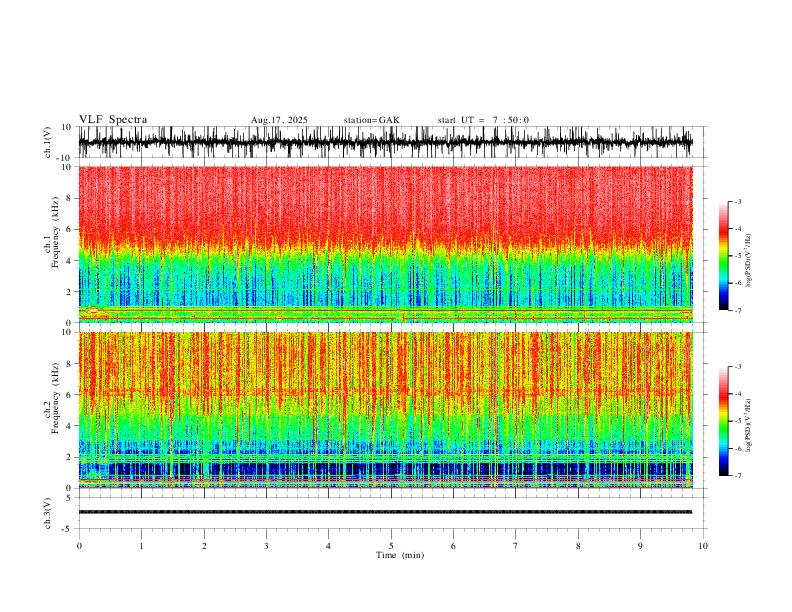The height and width of the screenshot is (612, 792).
Task: Click the 'VLF Spectra' title text
Action: pos(113,120)
